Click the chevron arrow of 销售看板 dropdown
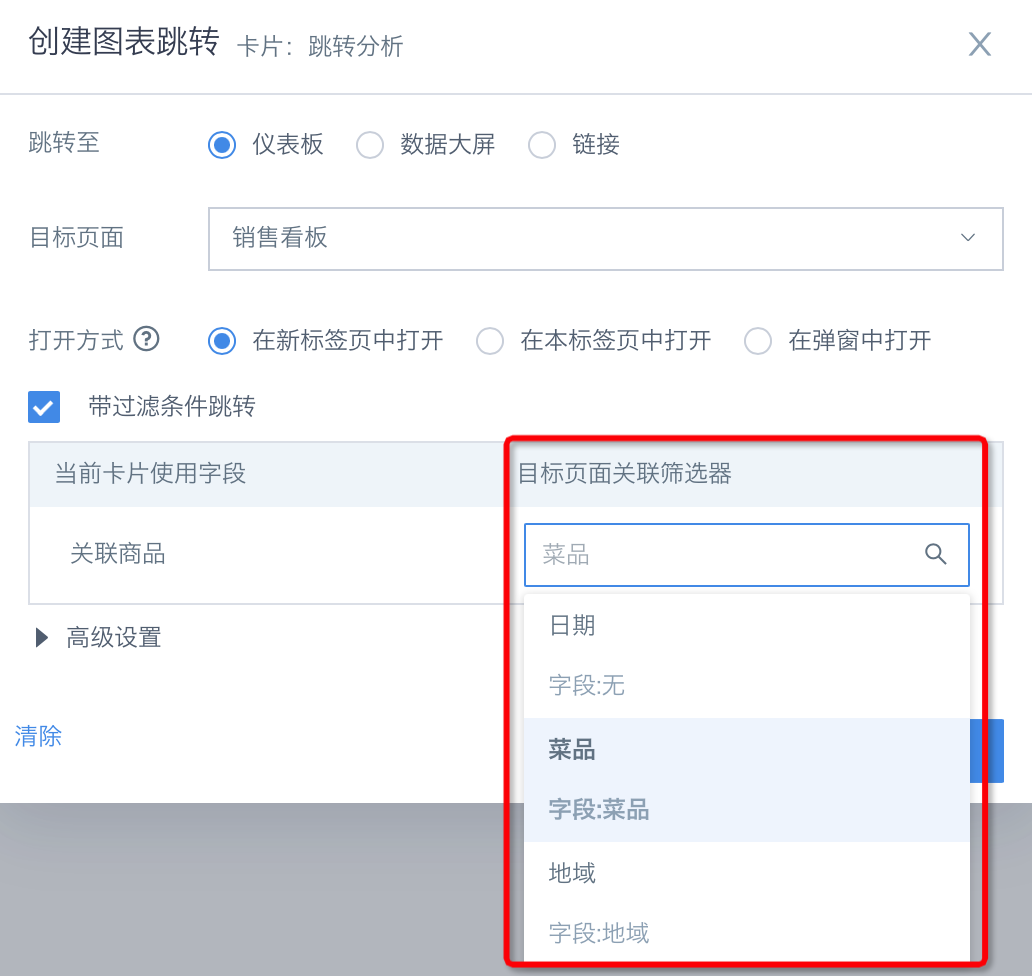1032x976 pixels. [967, 238]
